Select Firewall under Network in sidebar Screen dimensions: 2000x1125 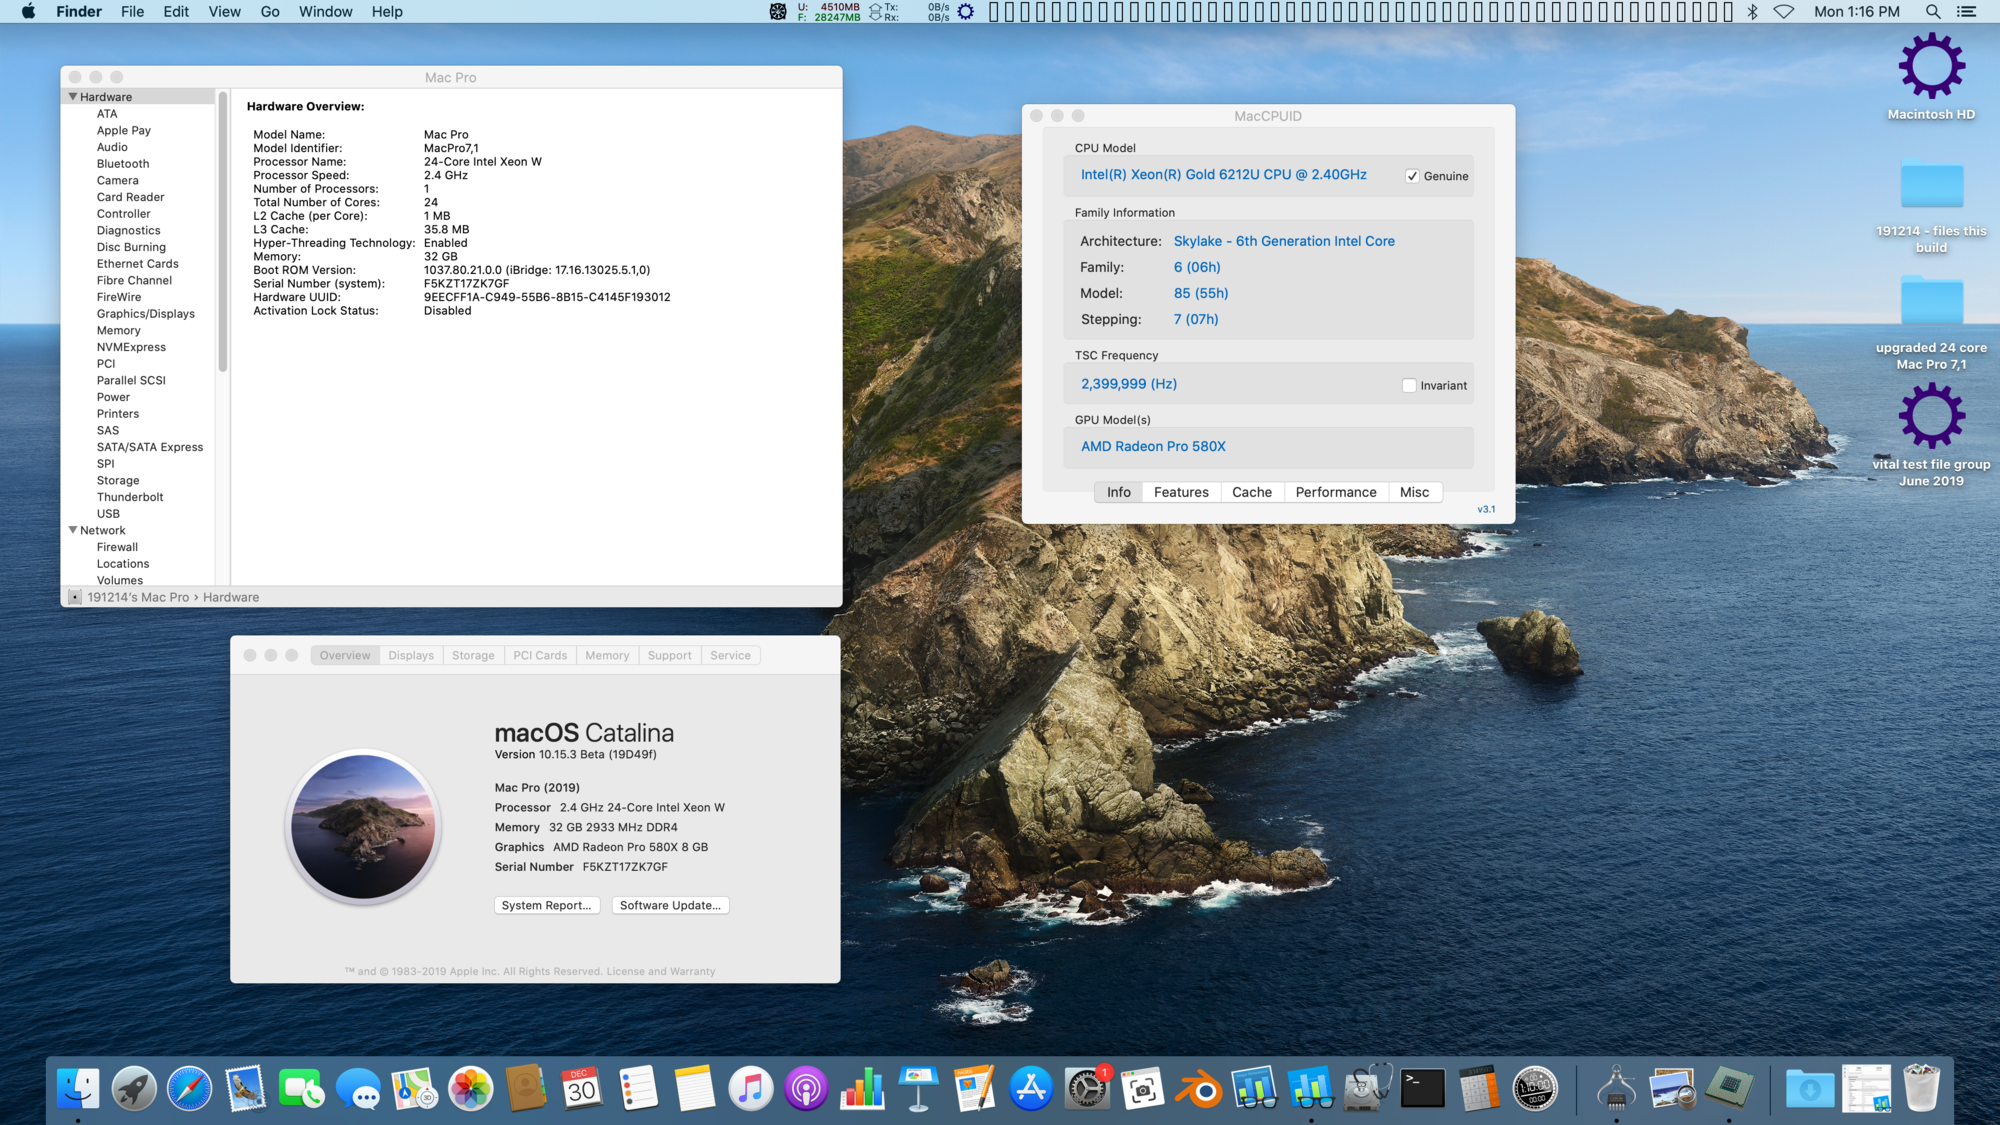[x=117, y=547]
